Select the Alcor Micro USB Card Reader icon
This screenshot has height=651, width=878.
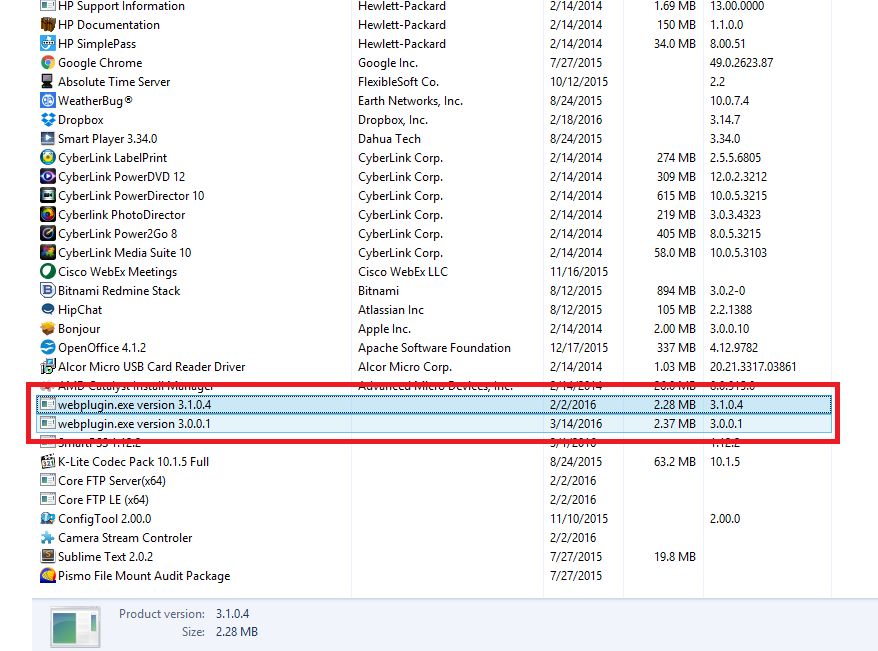[48, 367]
